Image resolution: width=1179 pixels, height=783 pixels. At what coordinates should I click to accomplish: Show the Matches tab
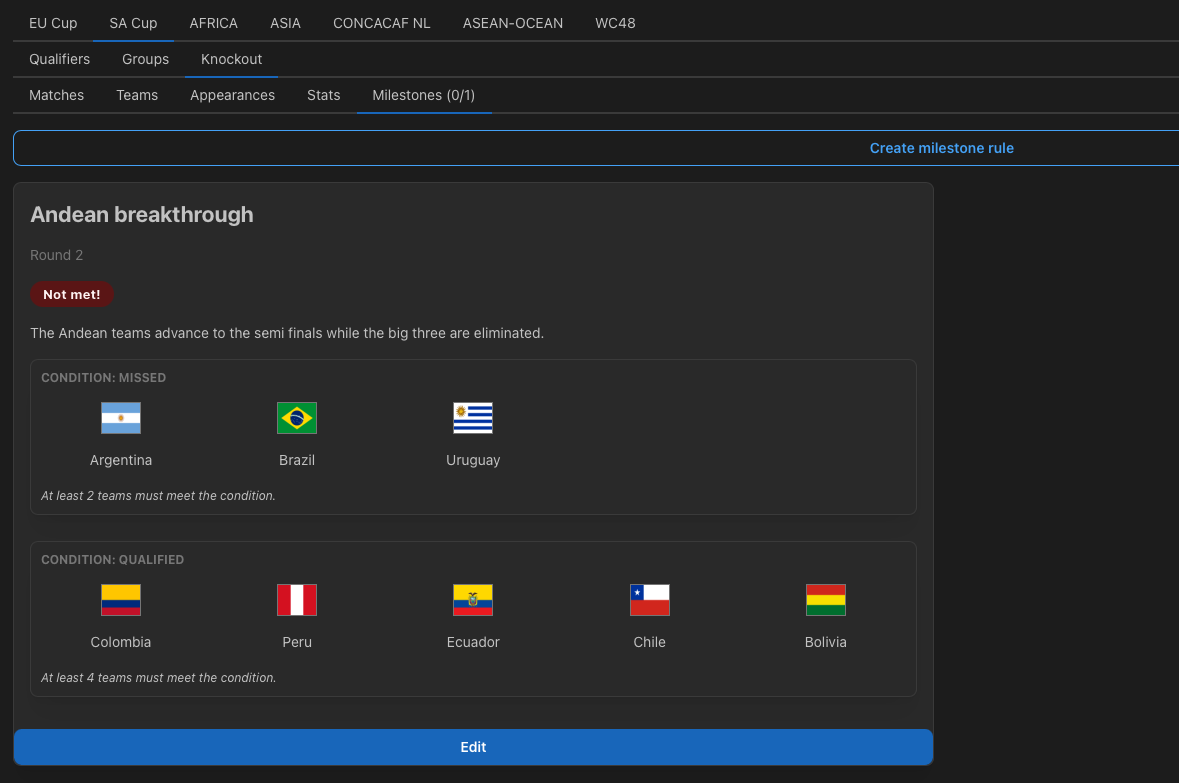(x=56, y=96)
